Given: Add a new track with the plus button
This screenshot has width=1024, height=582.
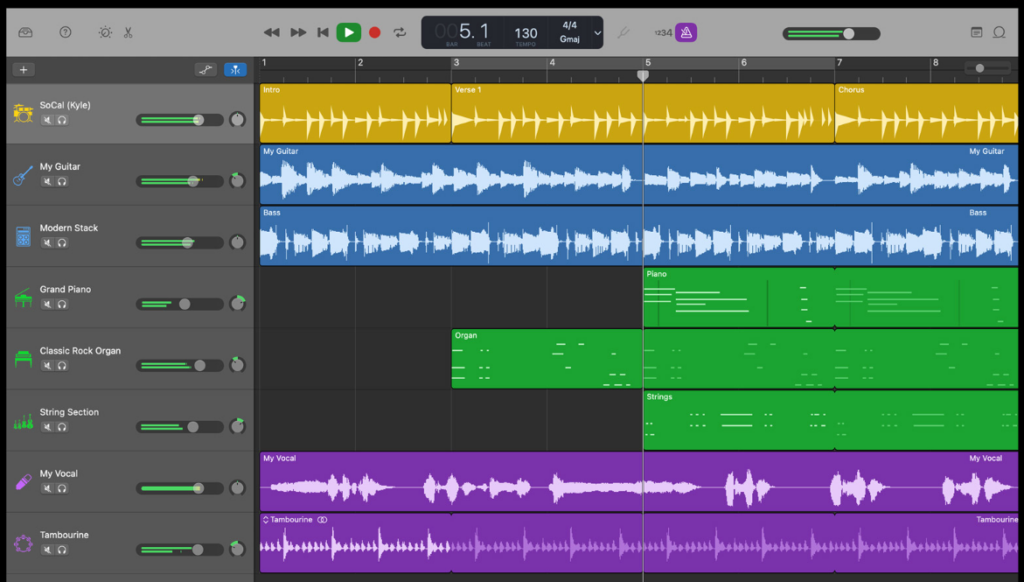Looking at the screenshot, I should coord(24,70).
